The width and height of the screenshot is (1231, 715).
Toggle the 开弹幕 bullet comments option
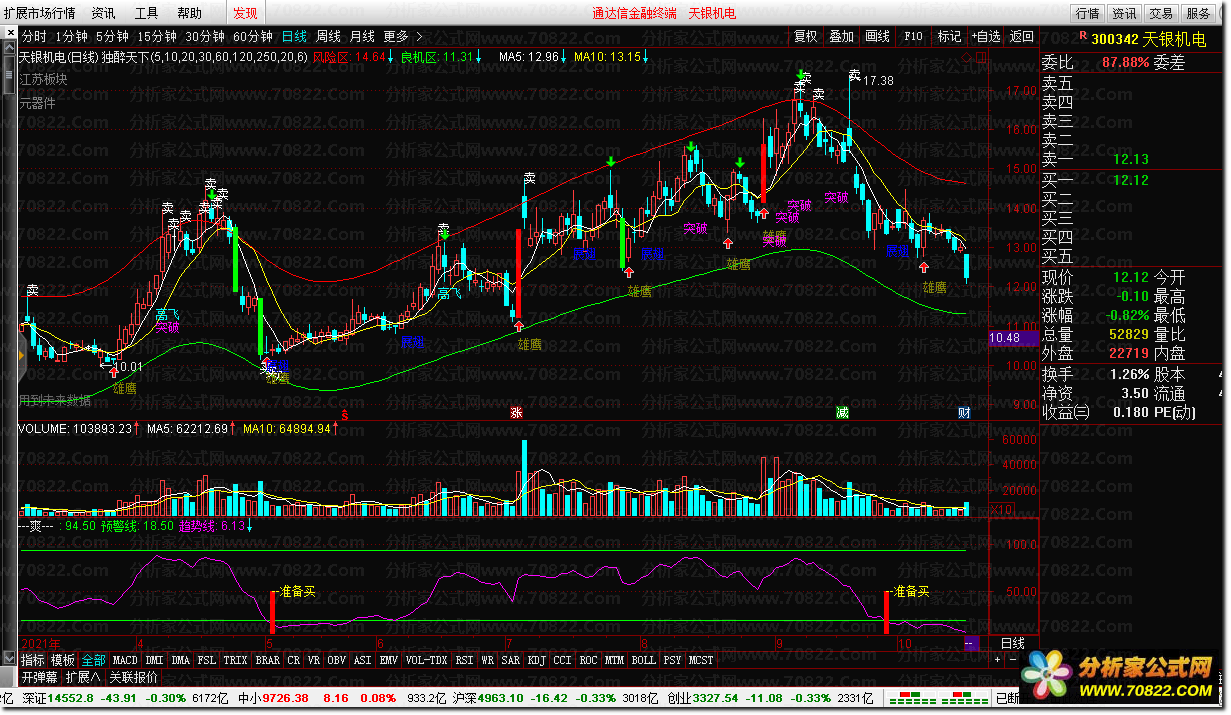pyautogui.click(x=40, y=677)
